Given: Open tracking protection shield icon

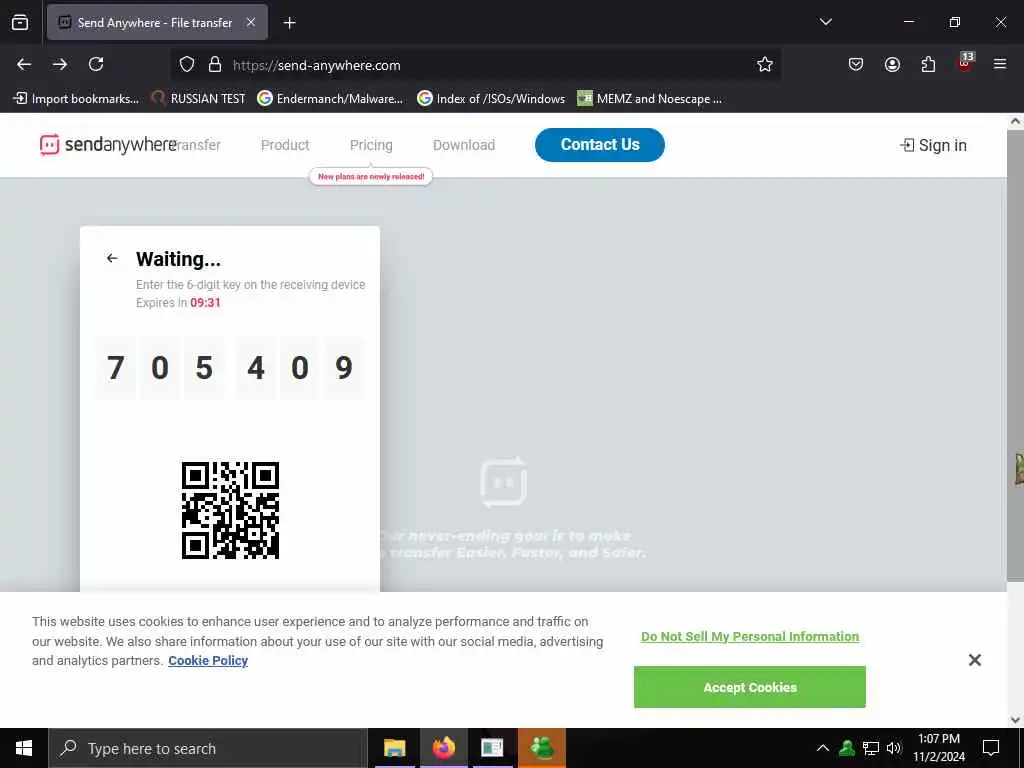Looking at the screenshot, I should click(x=187, y=64).
